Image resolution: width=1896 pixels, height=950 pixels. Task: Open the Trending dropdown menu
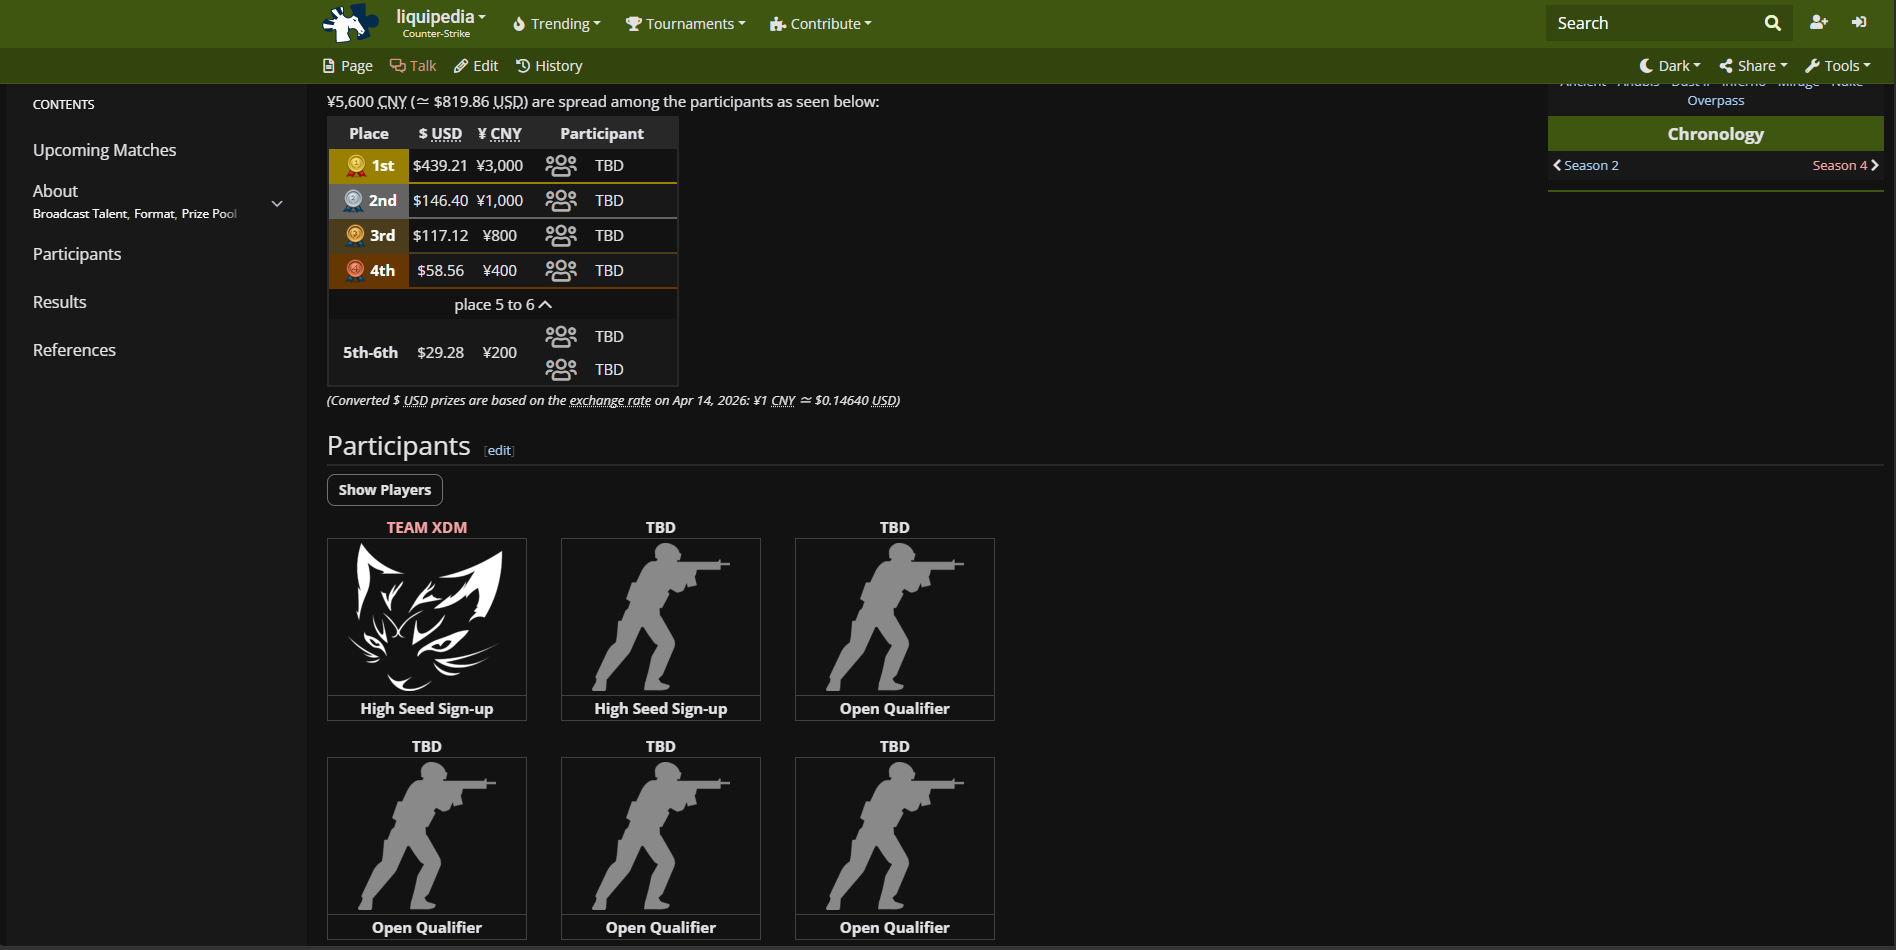coord(557,24)
